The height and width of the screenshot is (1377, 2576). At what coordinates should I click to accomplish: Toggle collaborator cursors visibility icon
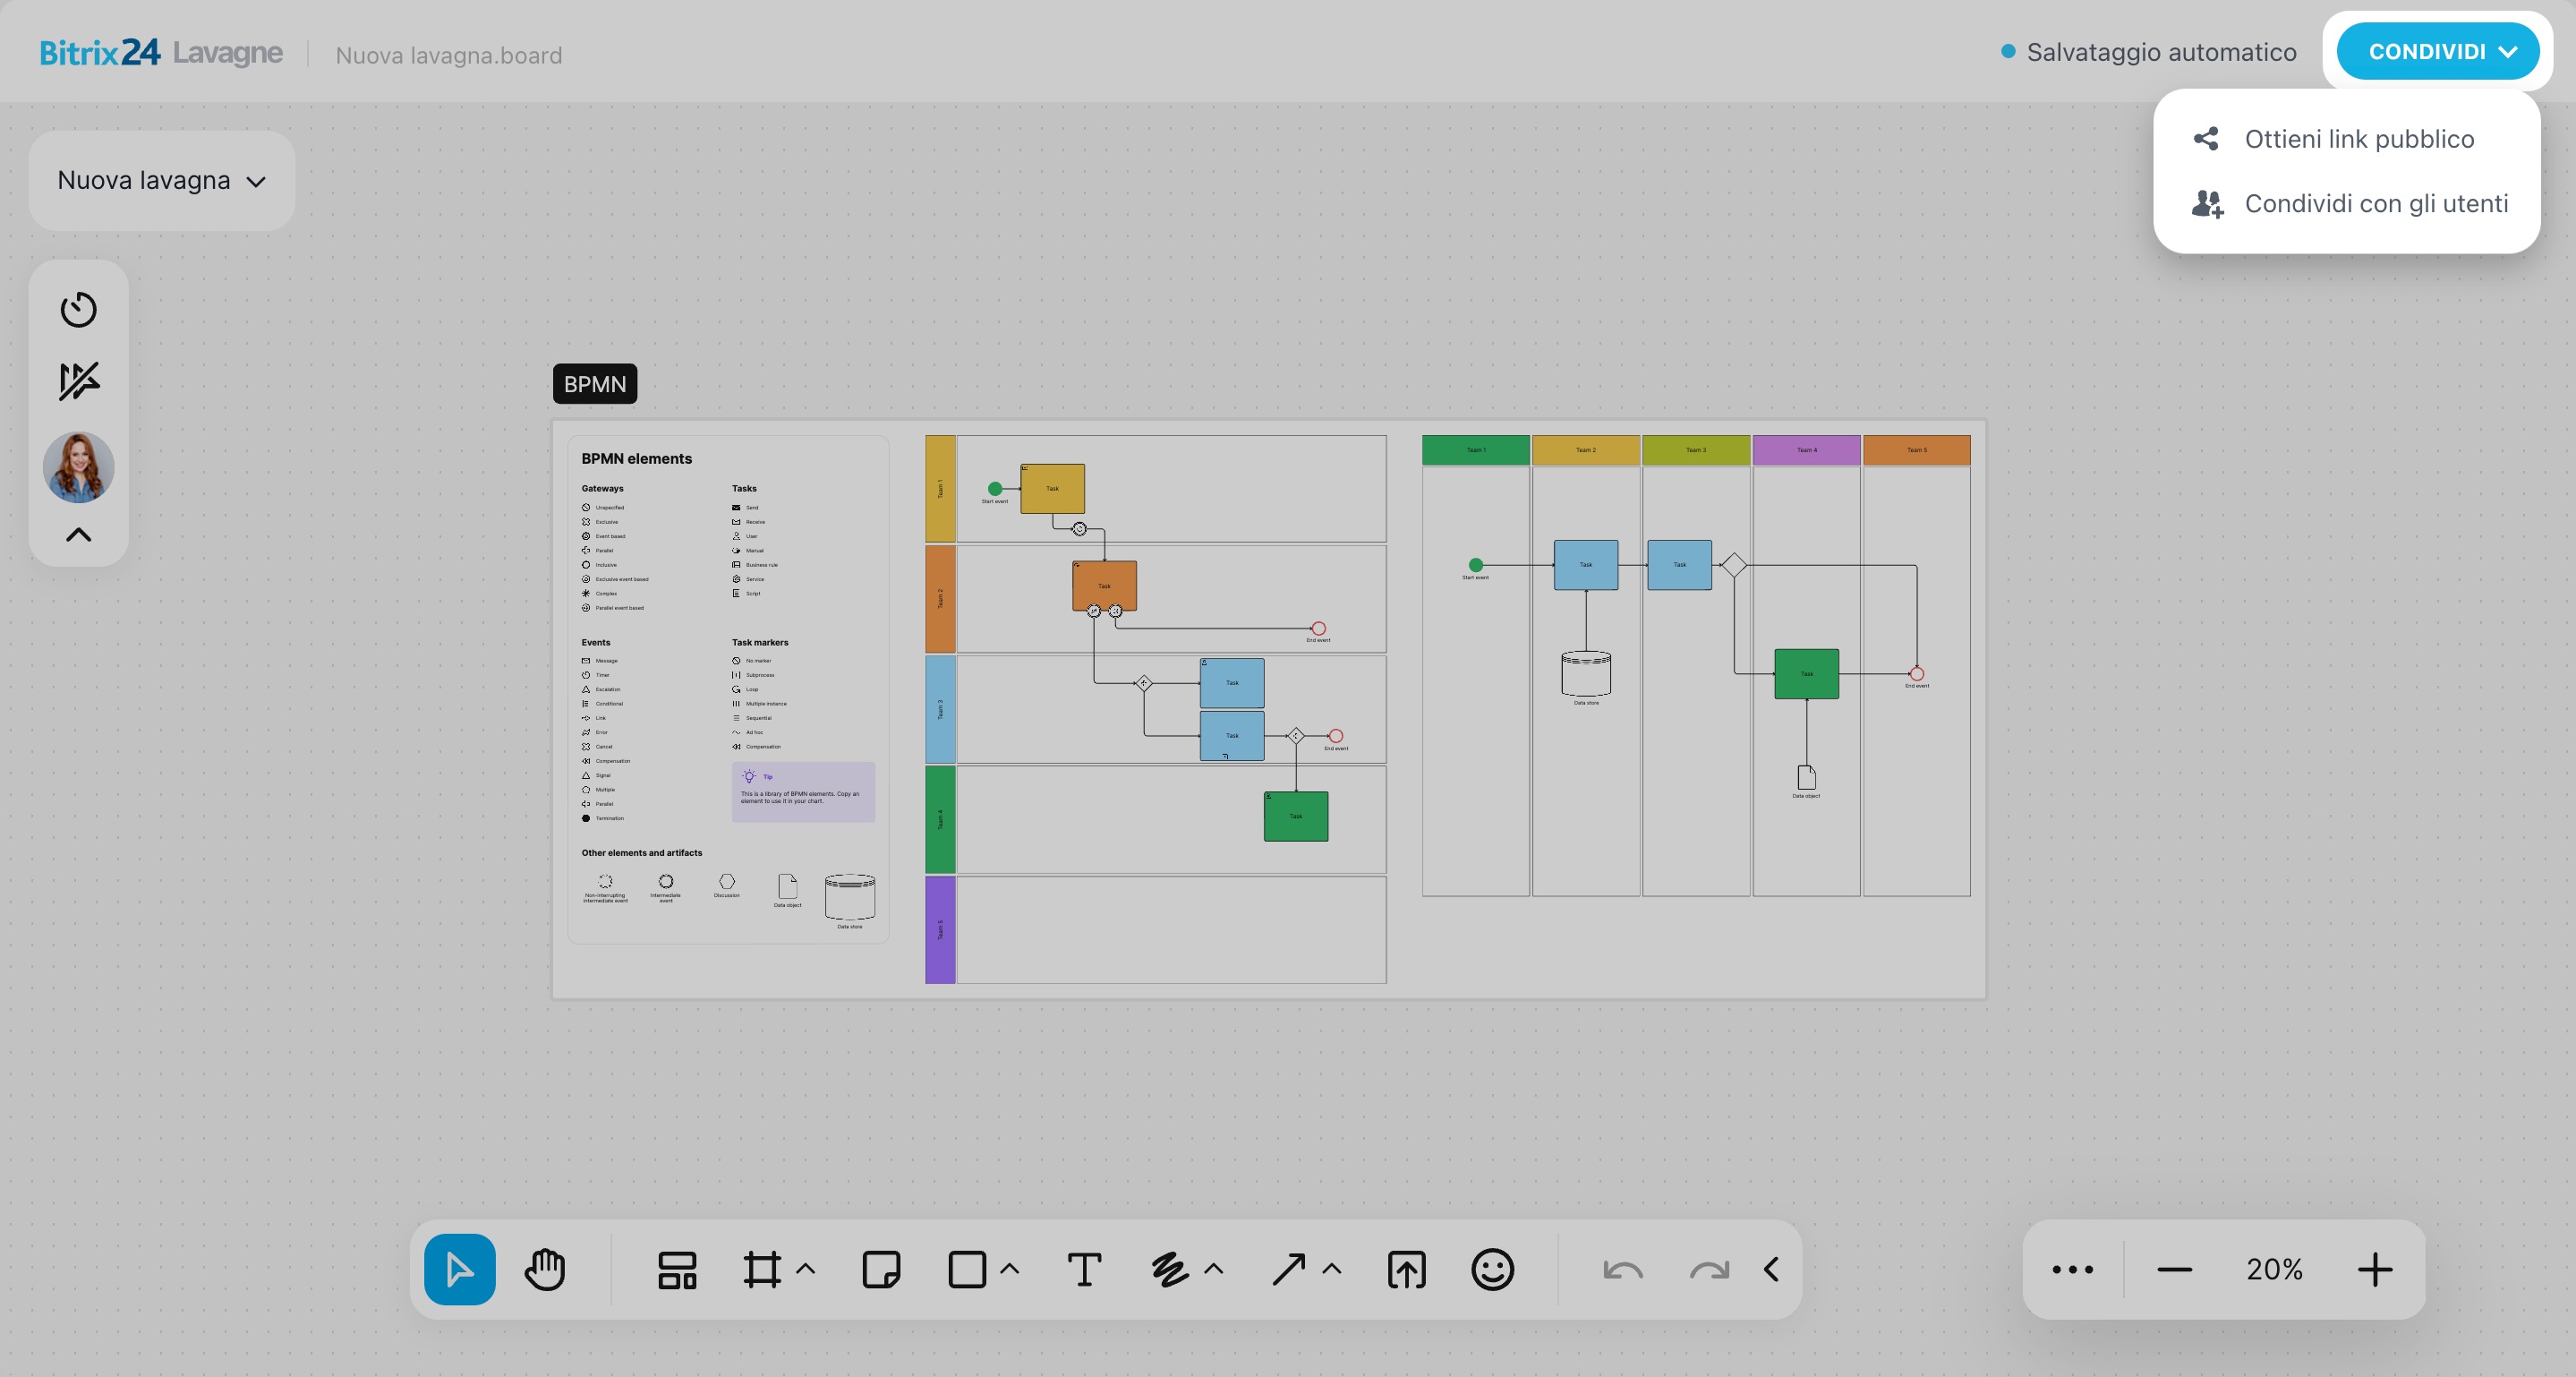coord(78,381)
